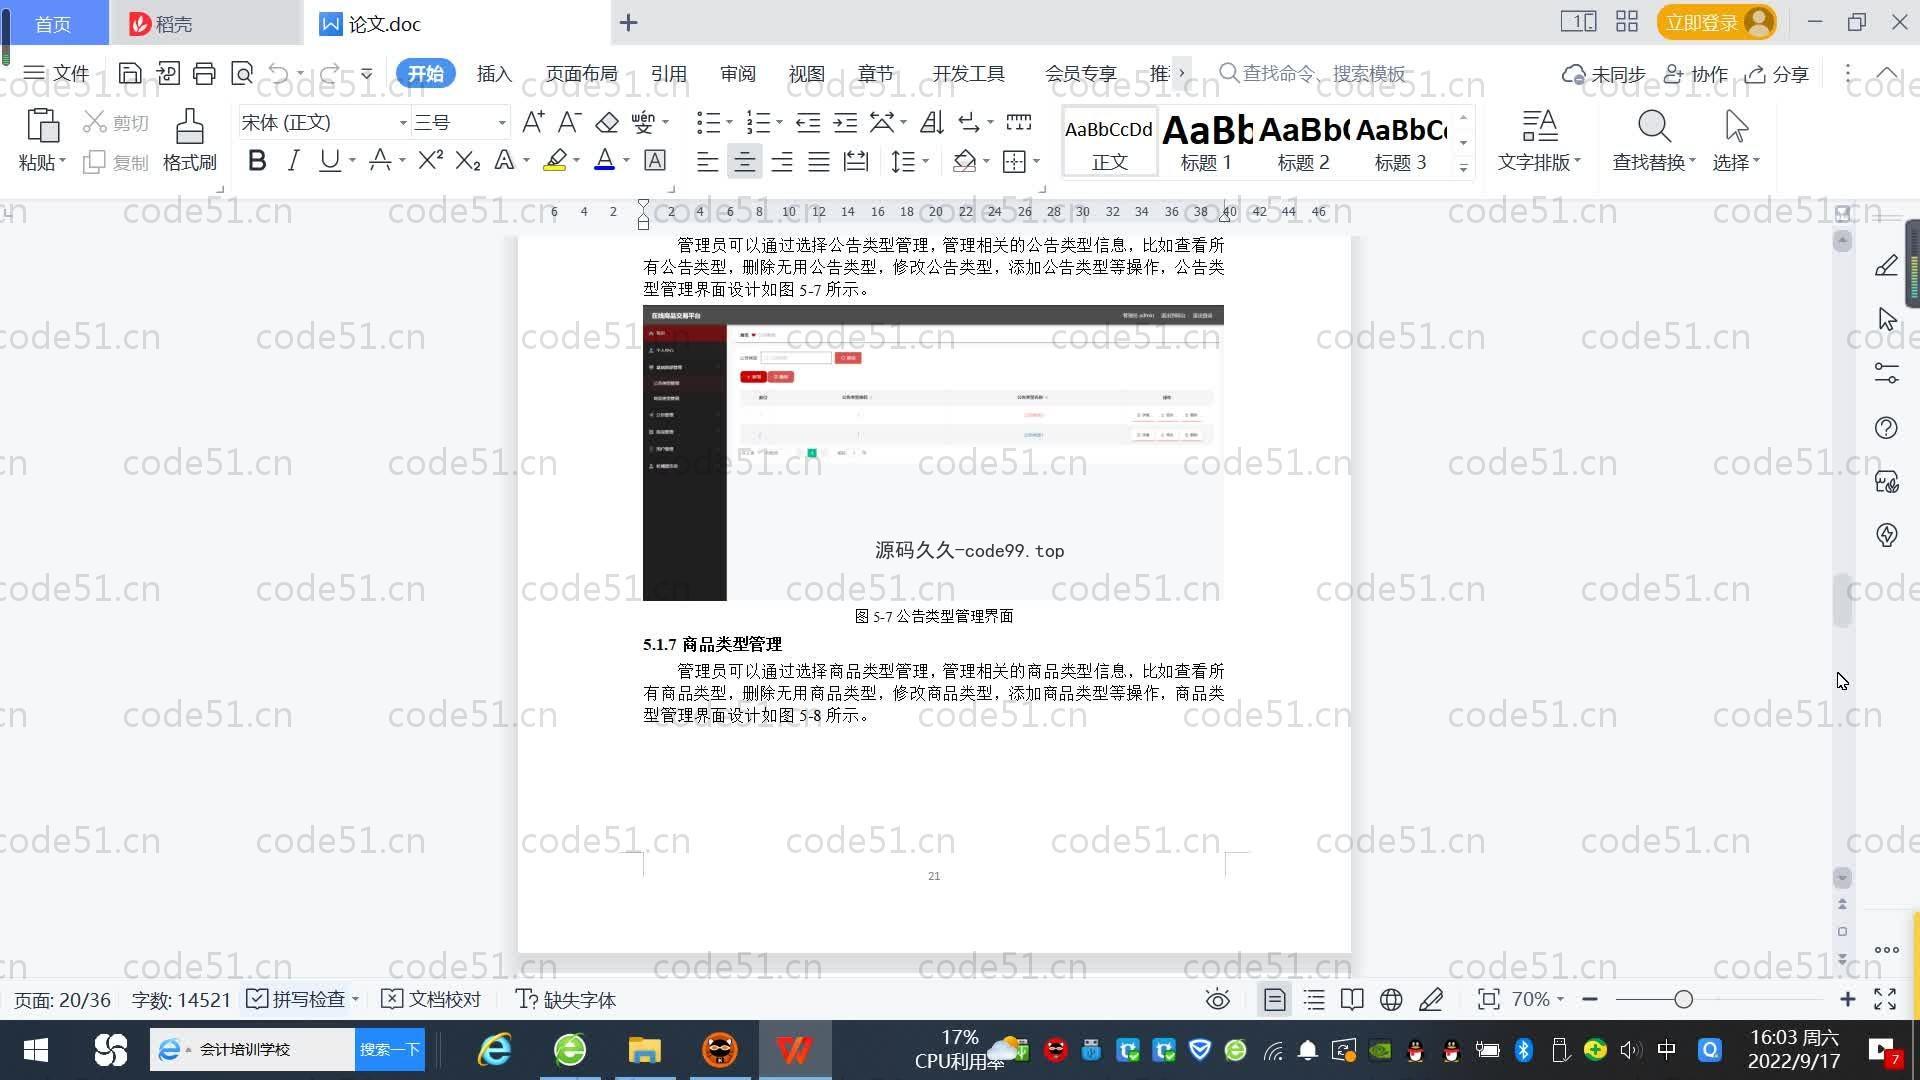The image size is (1920, 1080).
Task: Switch to 引用 References tab
Action: point(669,73)
